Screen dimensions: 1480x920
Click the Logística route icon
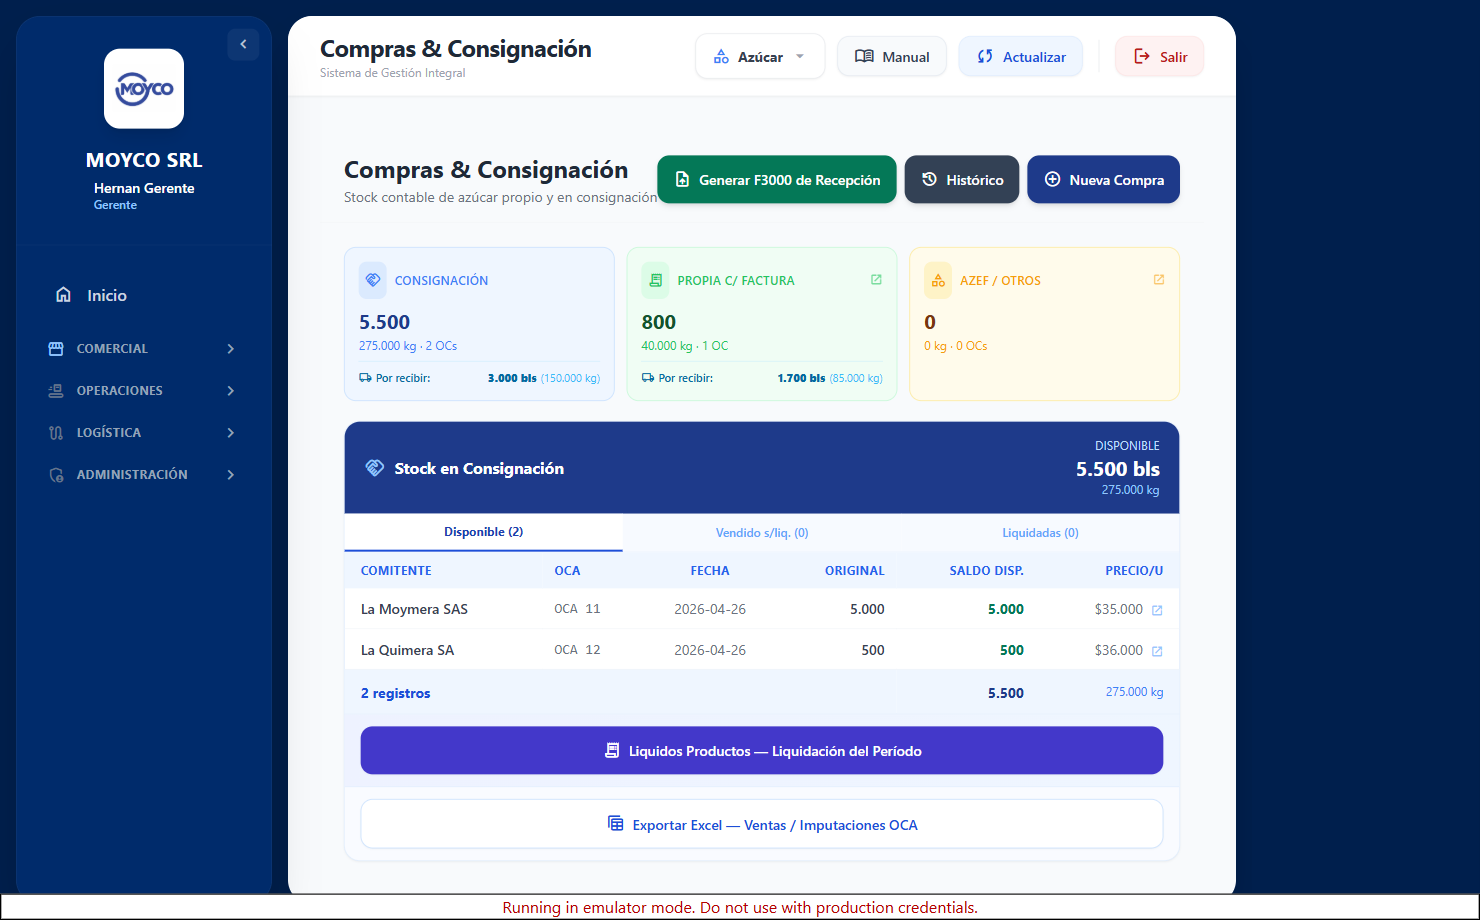tap(56, 433)
